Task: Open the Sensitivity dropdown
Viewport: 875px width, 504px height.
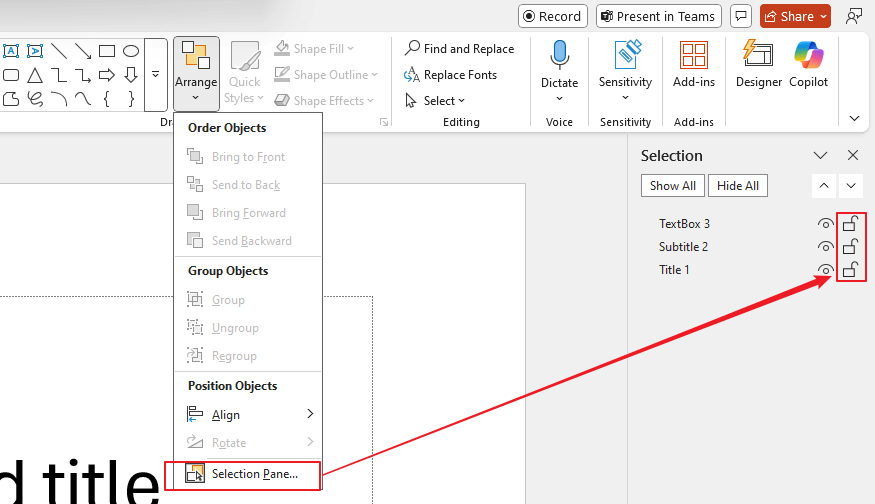Action: 625,73
